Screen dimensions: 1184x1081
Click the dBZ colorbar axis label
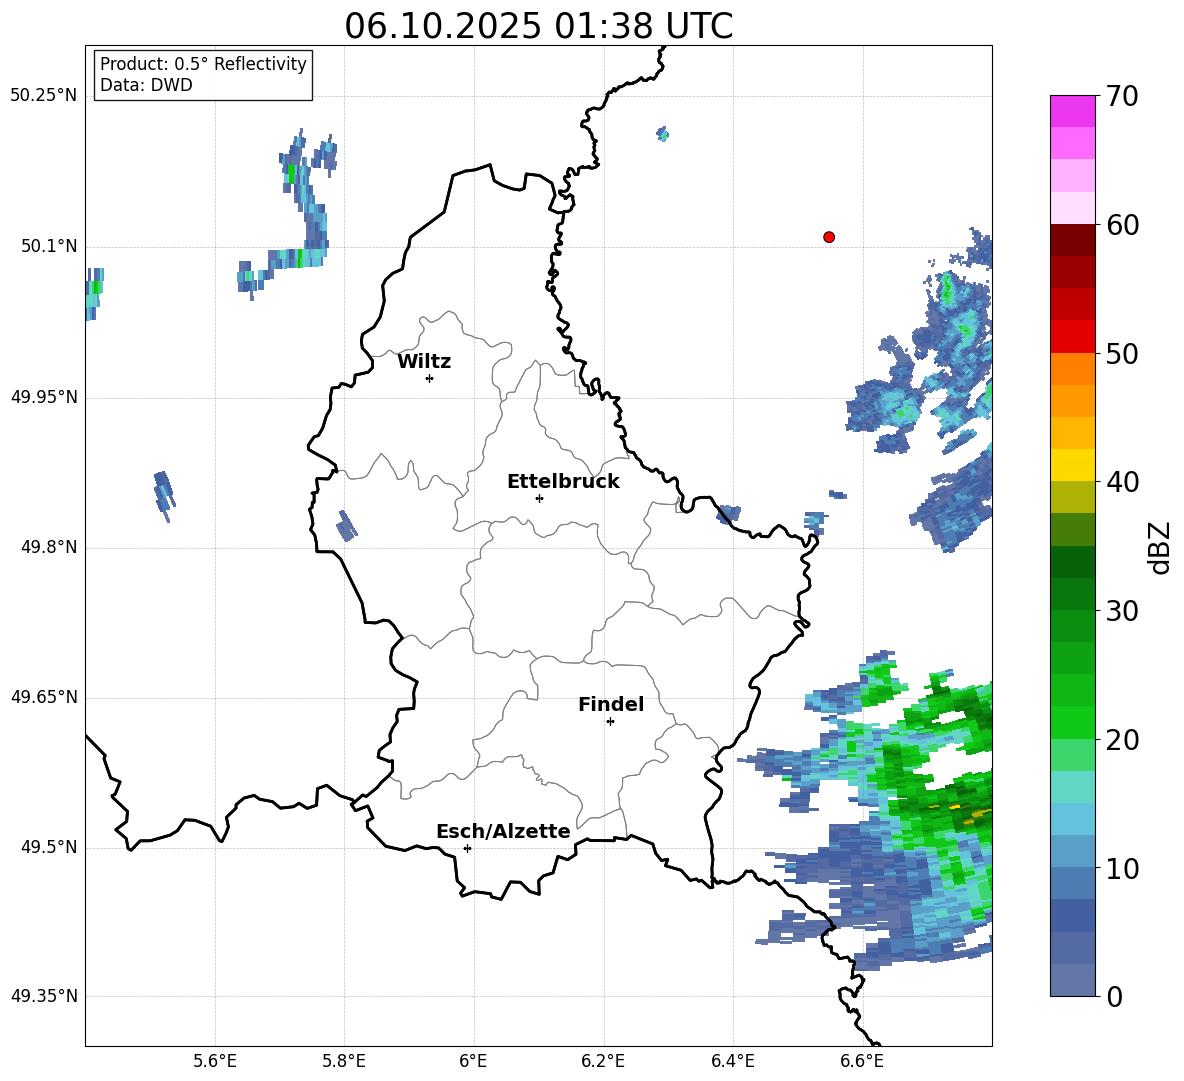[x=1161, y=547]
